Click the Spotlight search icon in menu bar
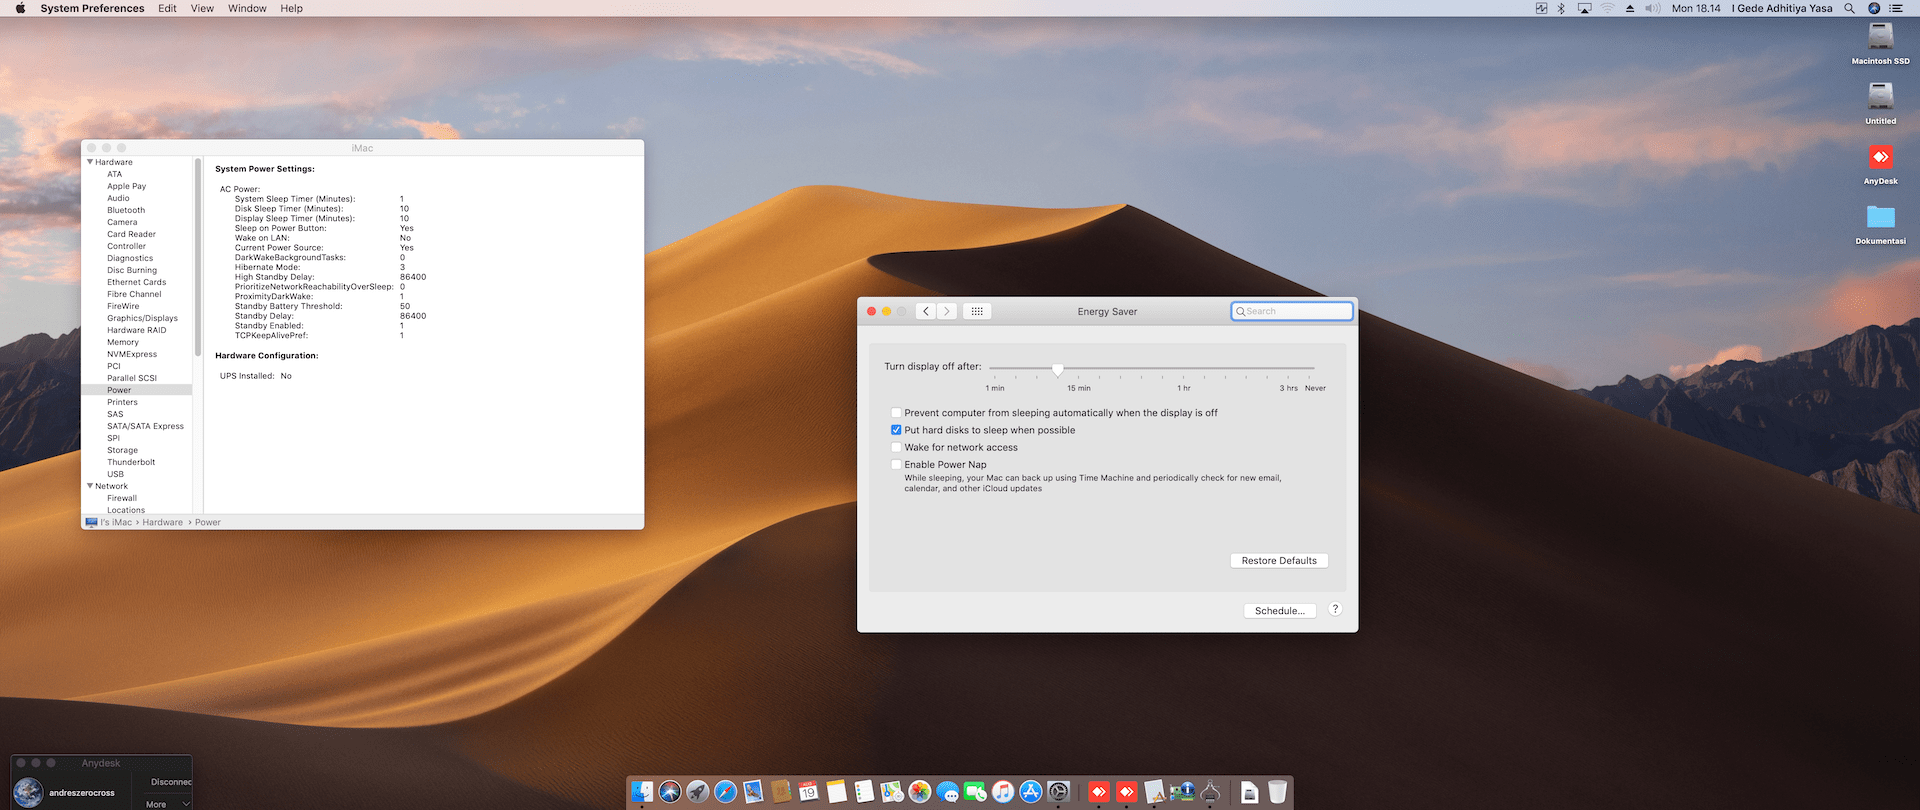 1849,8
